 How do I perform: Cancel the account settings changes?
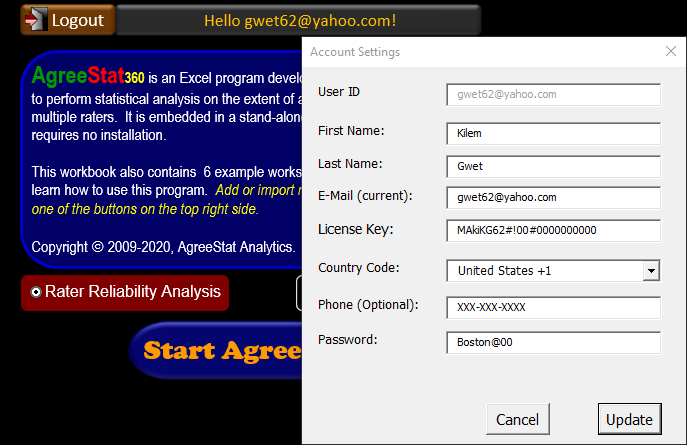[x=517, y=419]
